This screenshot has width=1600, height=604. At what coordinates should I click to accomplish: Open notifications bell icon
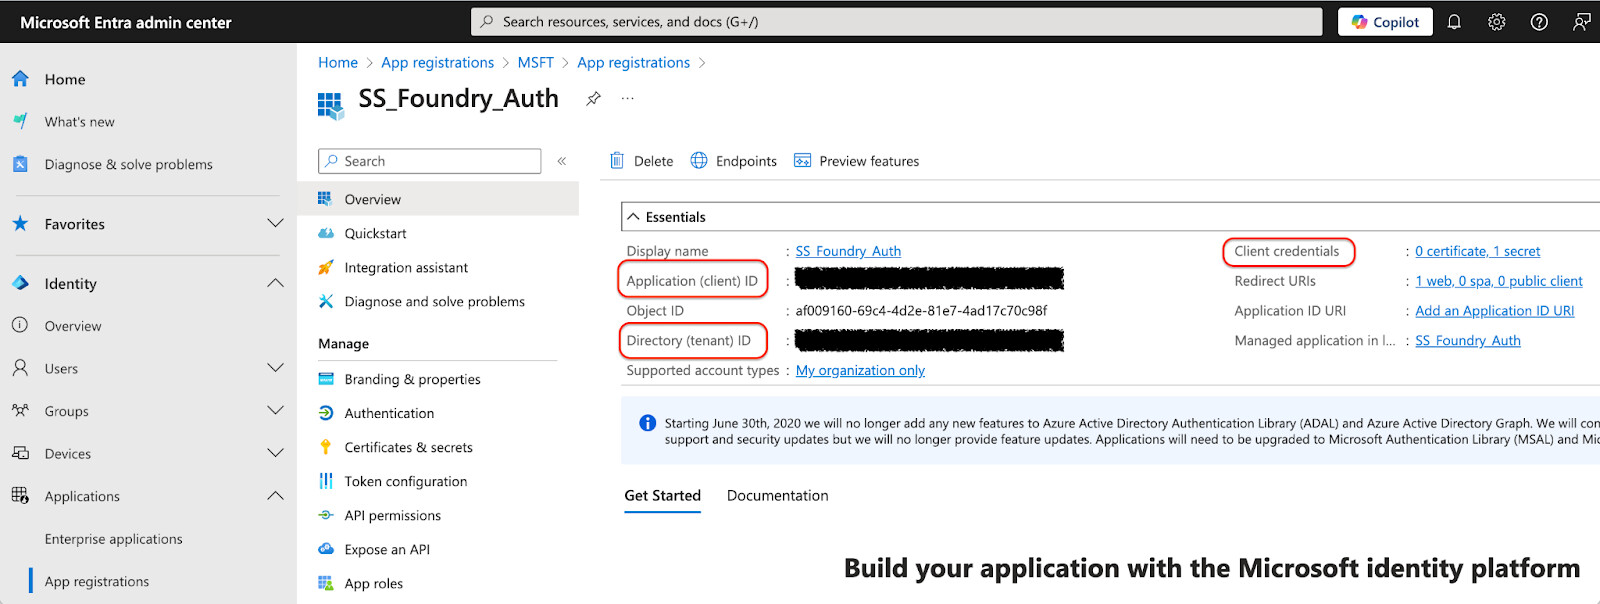pyautogui.click(x=1454, y=22)
